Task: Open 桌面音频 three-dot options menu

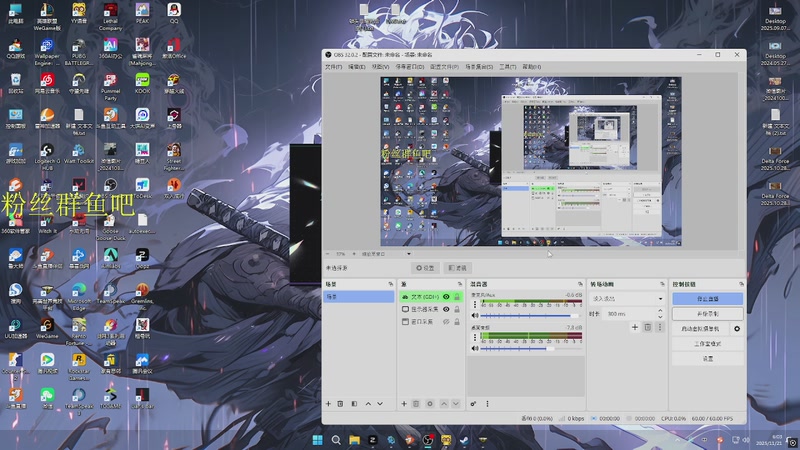Action: (x=475, y=337)
